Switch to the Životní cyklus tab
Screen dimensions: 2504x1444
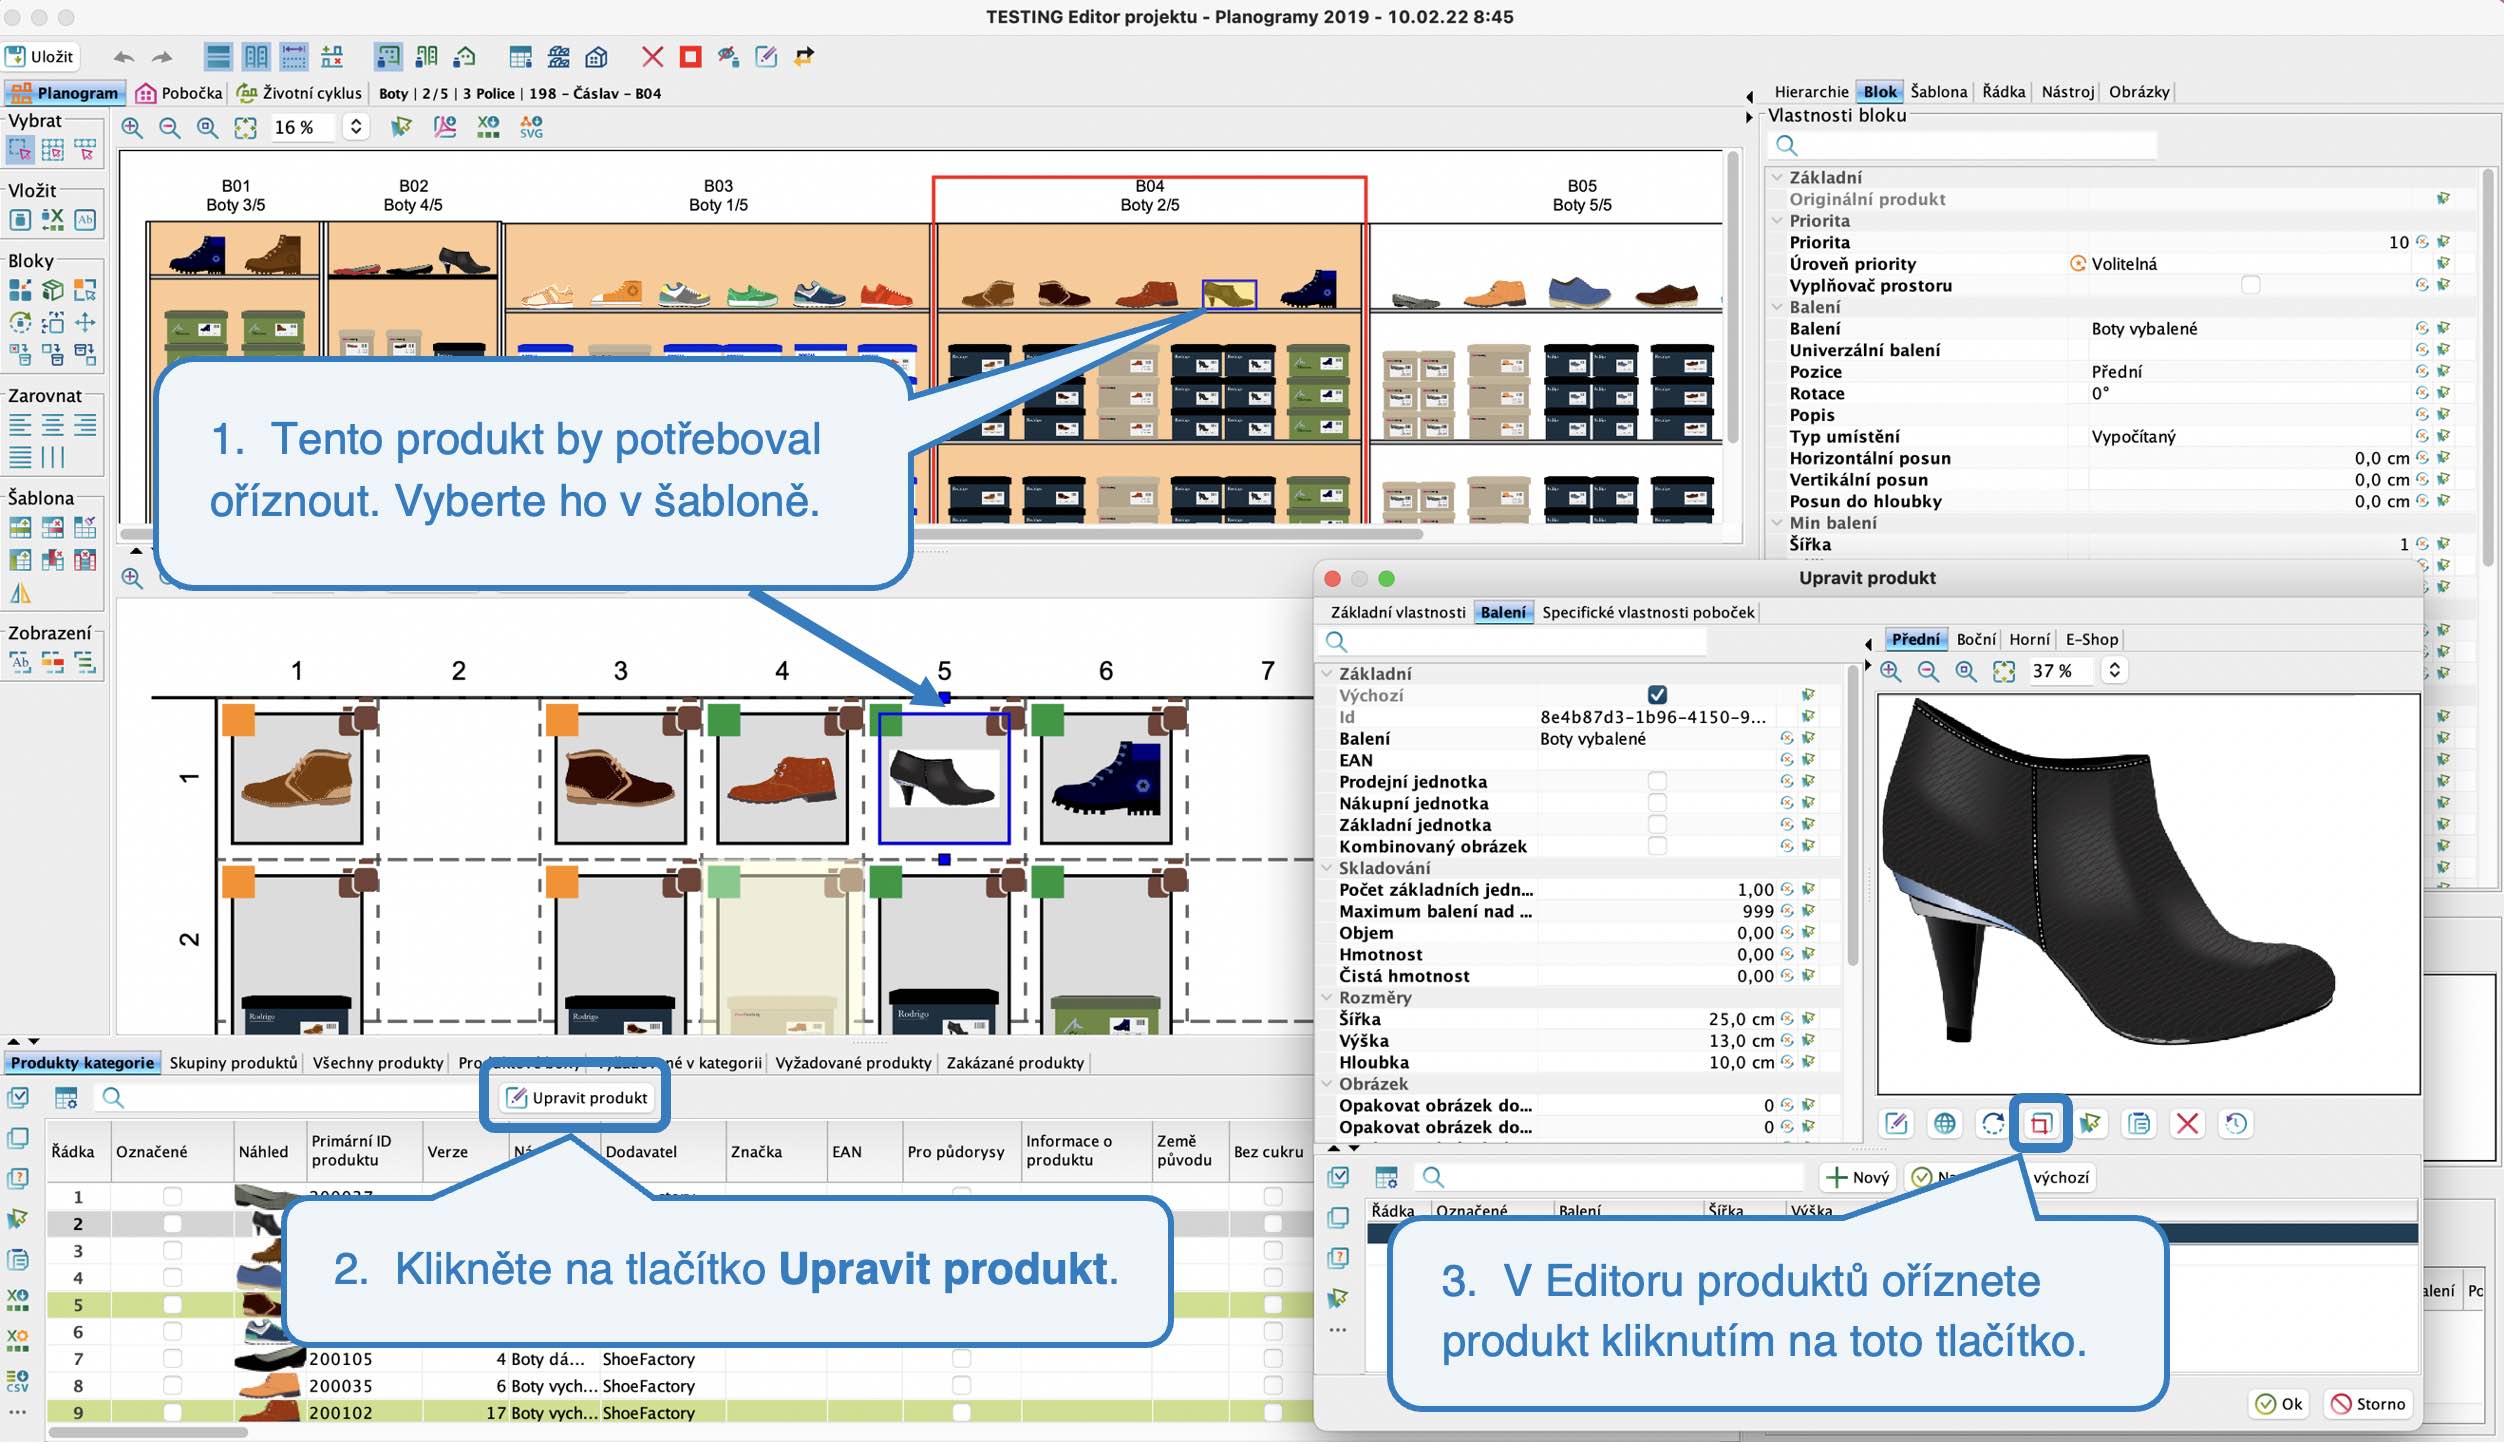click(299, 93)
